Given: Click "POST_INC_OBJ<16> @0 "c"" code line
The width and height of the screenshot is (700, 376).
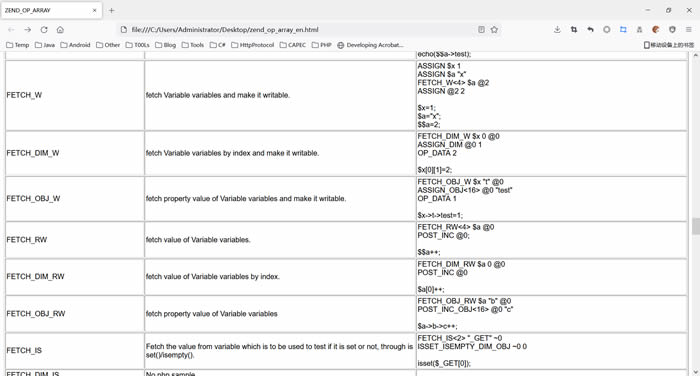Looking at the screenshot, I should (465, 309).
